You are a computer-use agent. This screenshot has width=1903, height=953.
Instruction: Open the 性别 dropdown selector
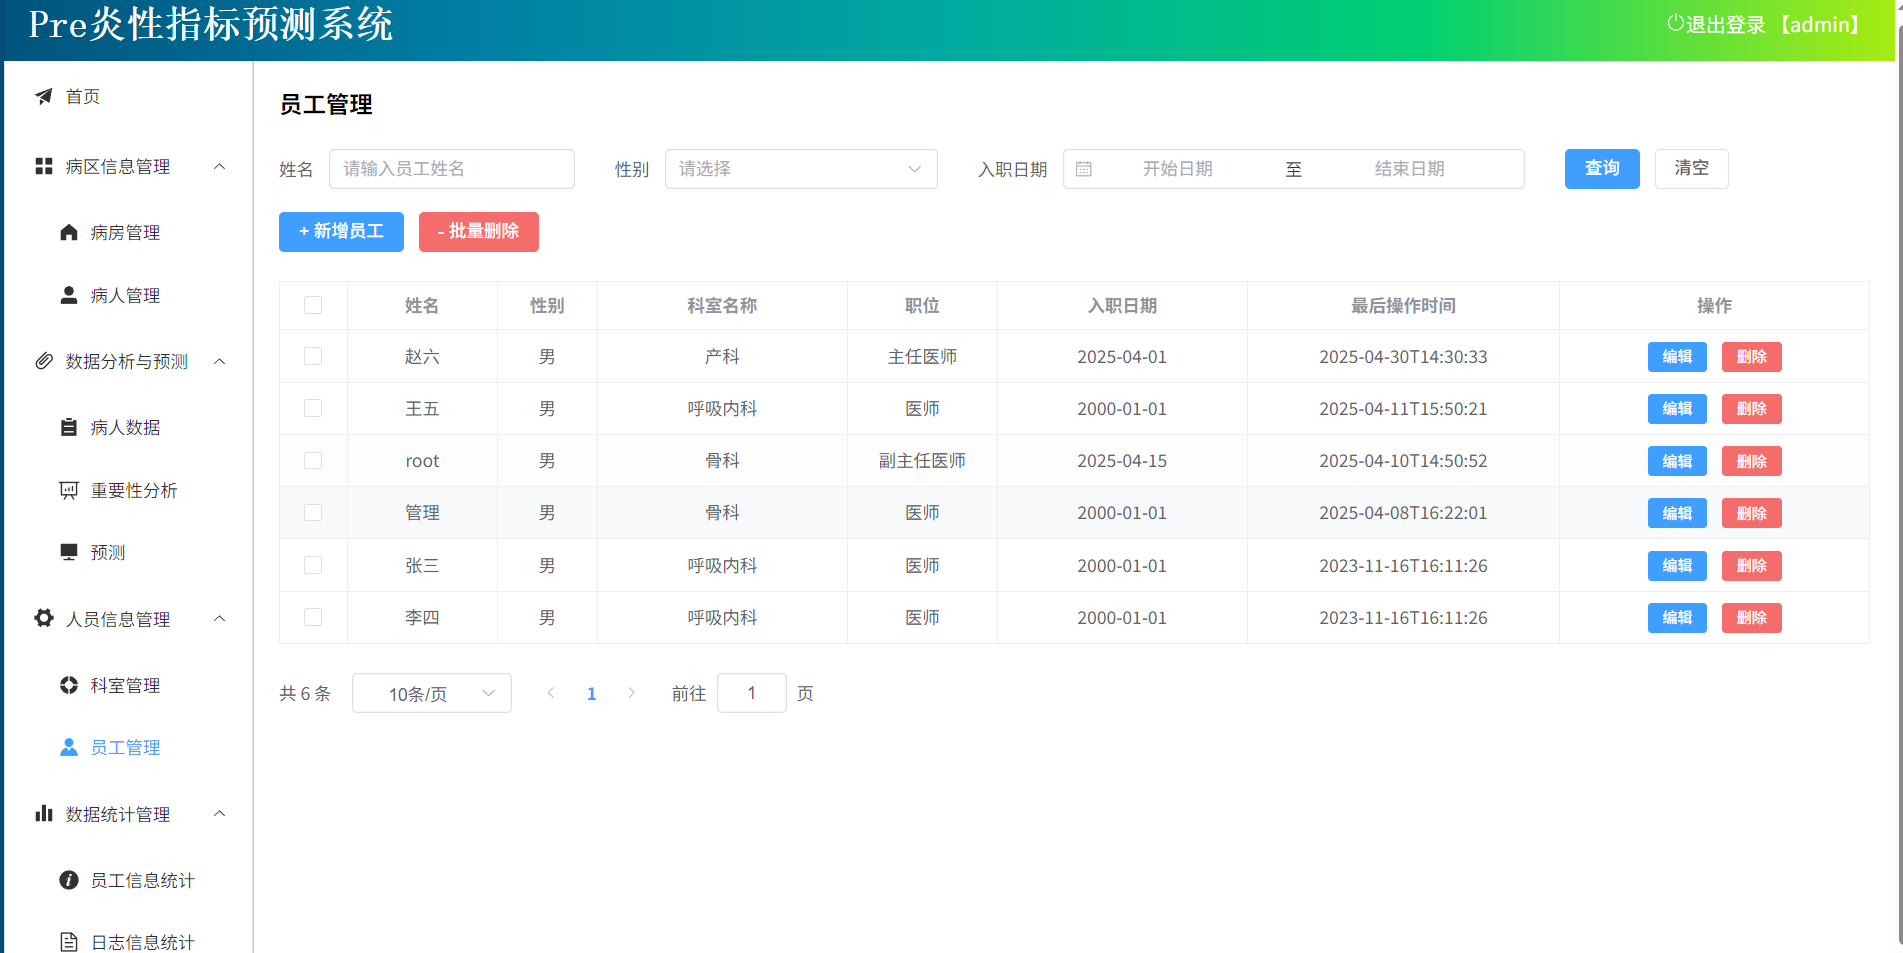point(800,169)
